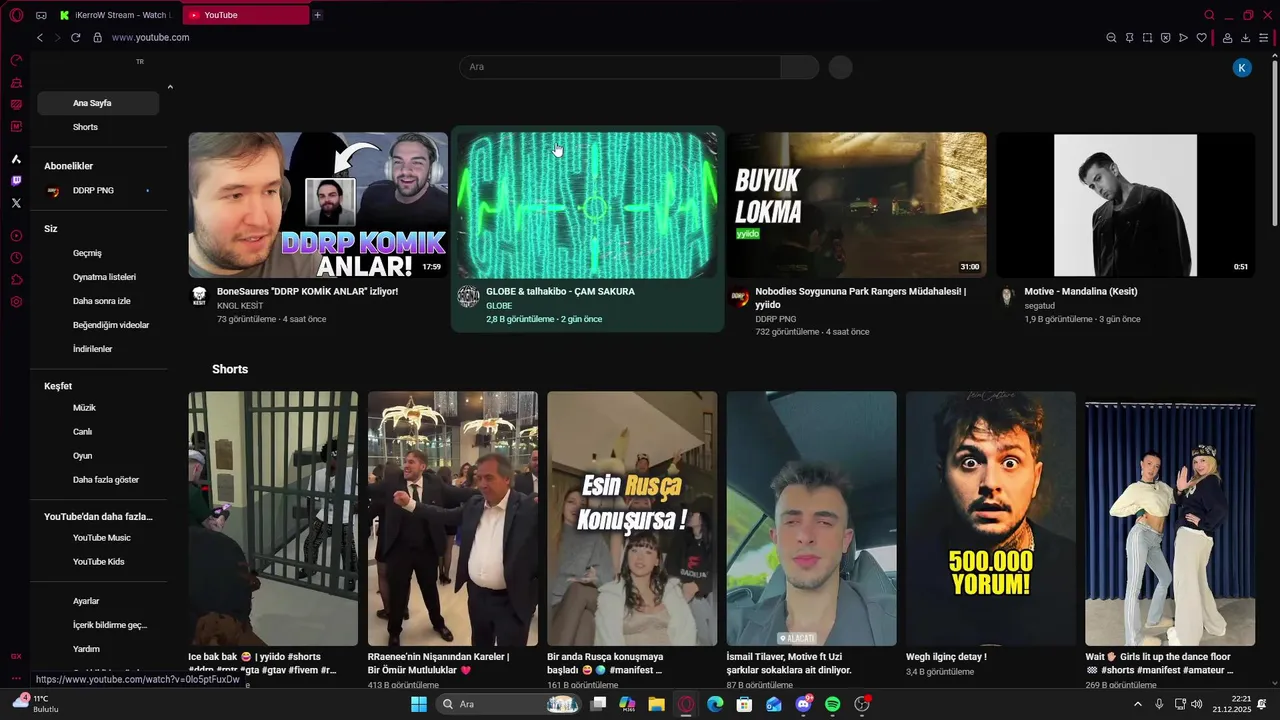Click the YouTube search magnifier button
Screen dimensions: 1280x720
(x=799, y=67)
